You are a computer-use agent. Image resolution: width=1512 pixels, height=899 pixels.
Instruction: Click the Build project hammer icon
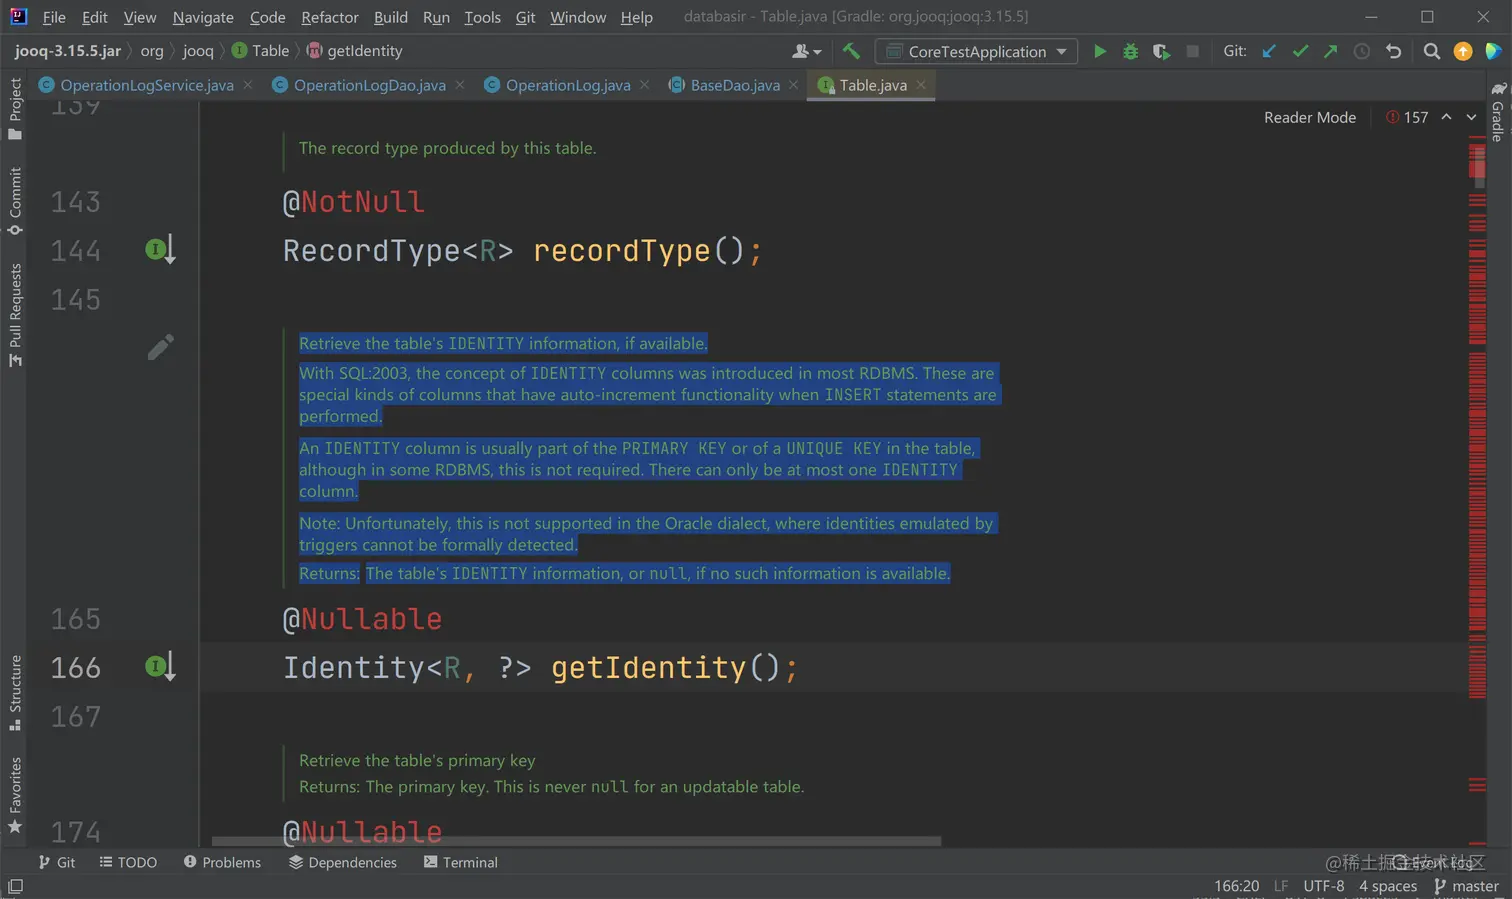coord(851,51)
